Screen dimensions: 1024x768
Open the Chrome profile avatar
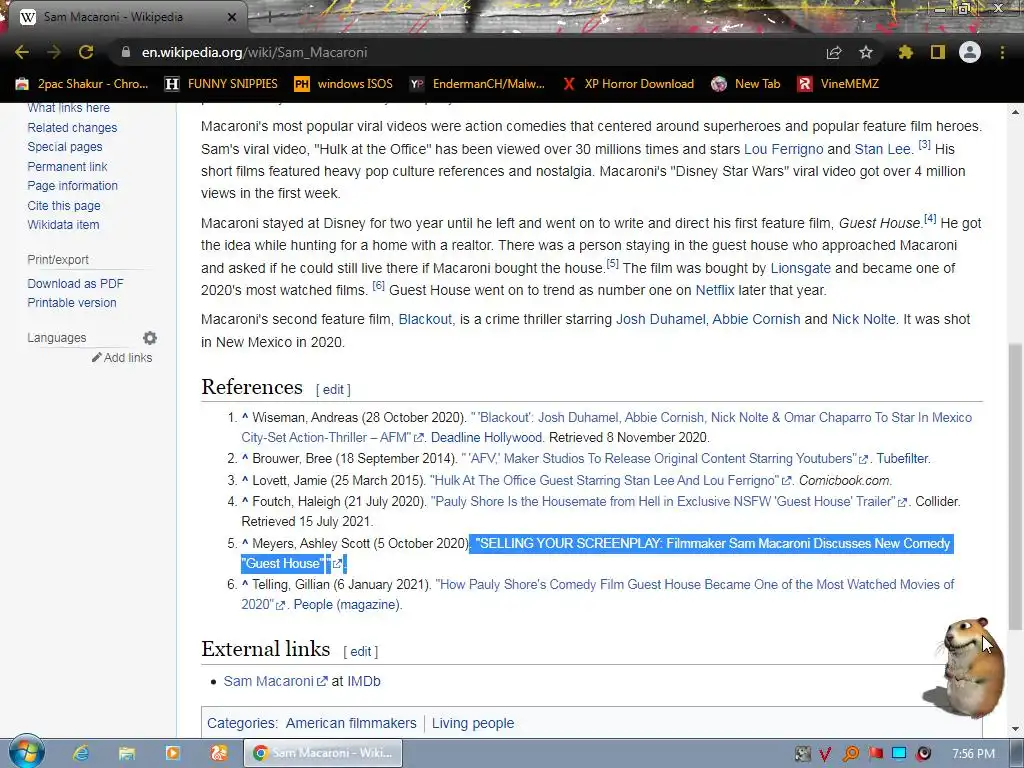(970, 52)
